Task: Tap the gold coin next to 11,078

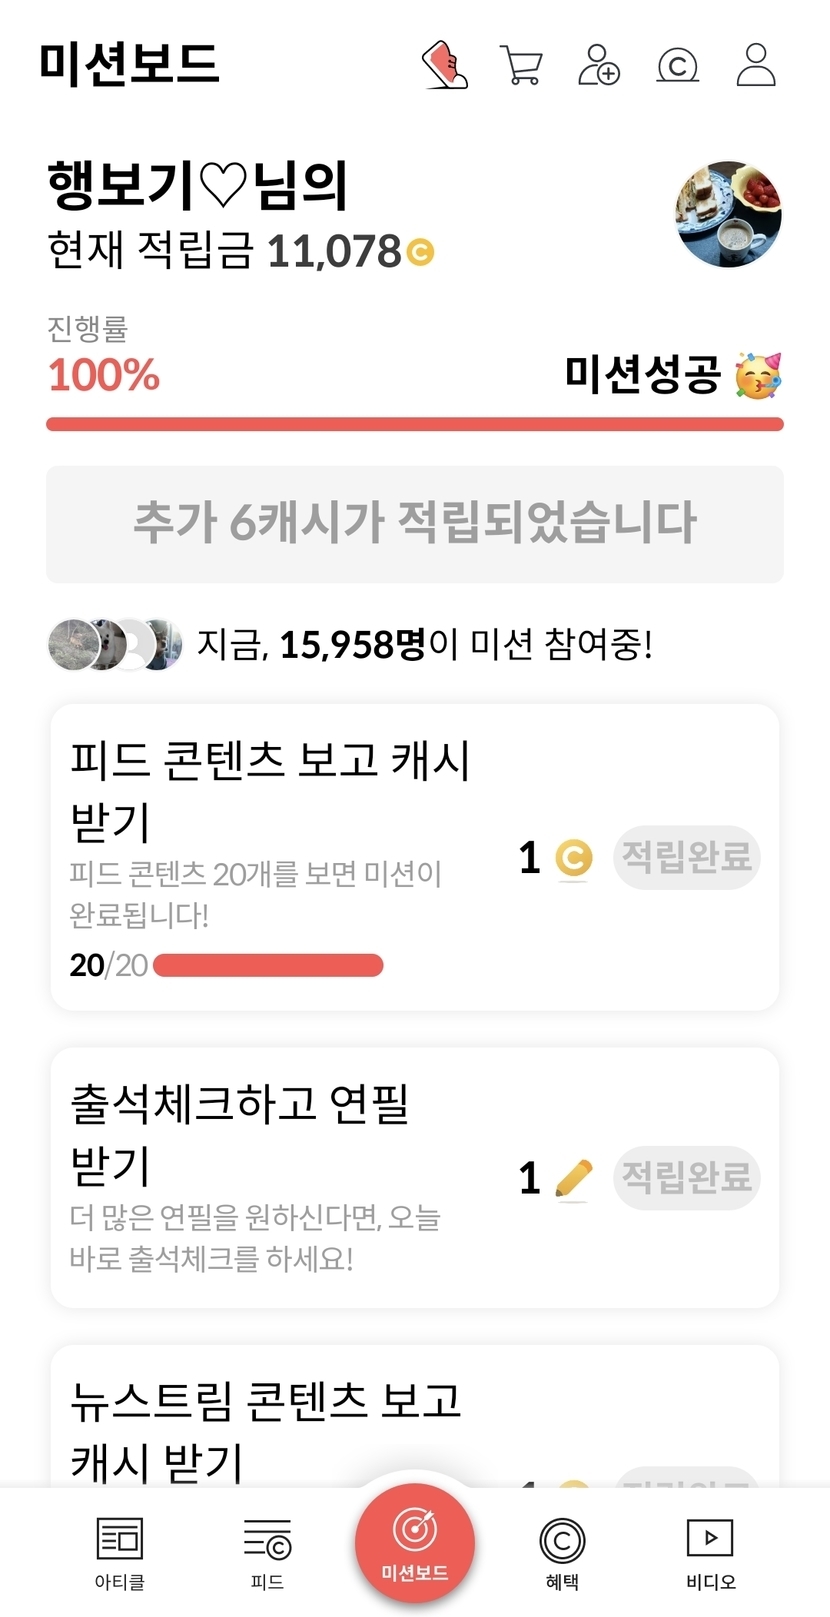Action: (421, 252)
